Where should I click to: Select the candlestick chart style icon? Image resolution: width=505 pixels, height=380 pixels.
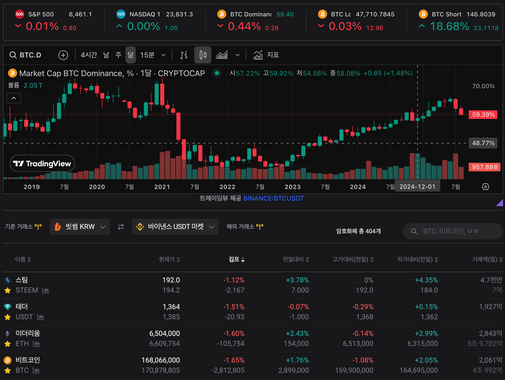203,55
